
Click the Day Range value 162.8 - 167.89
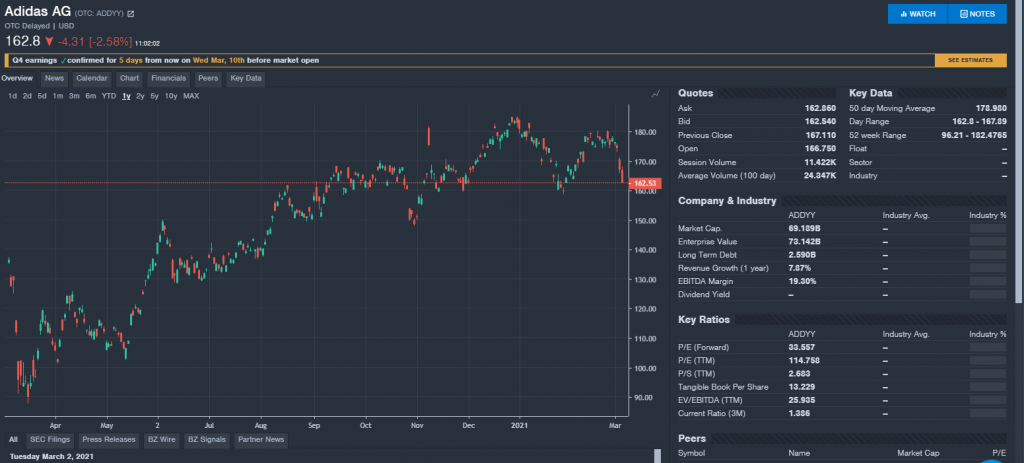(980, 121)
